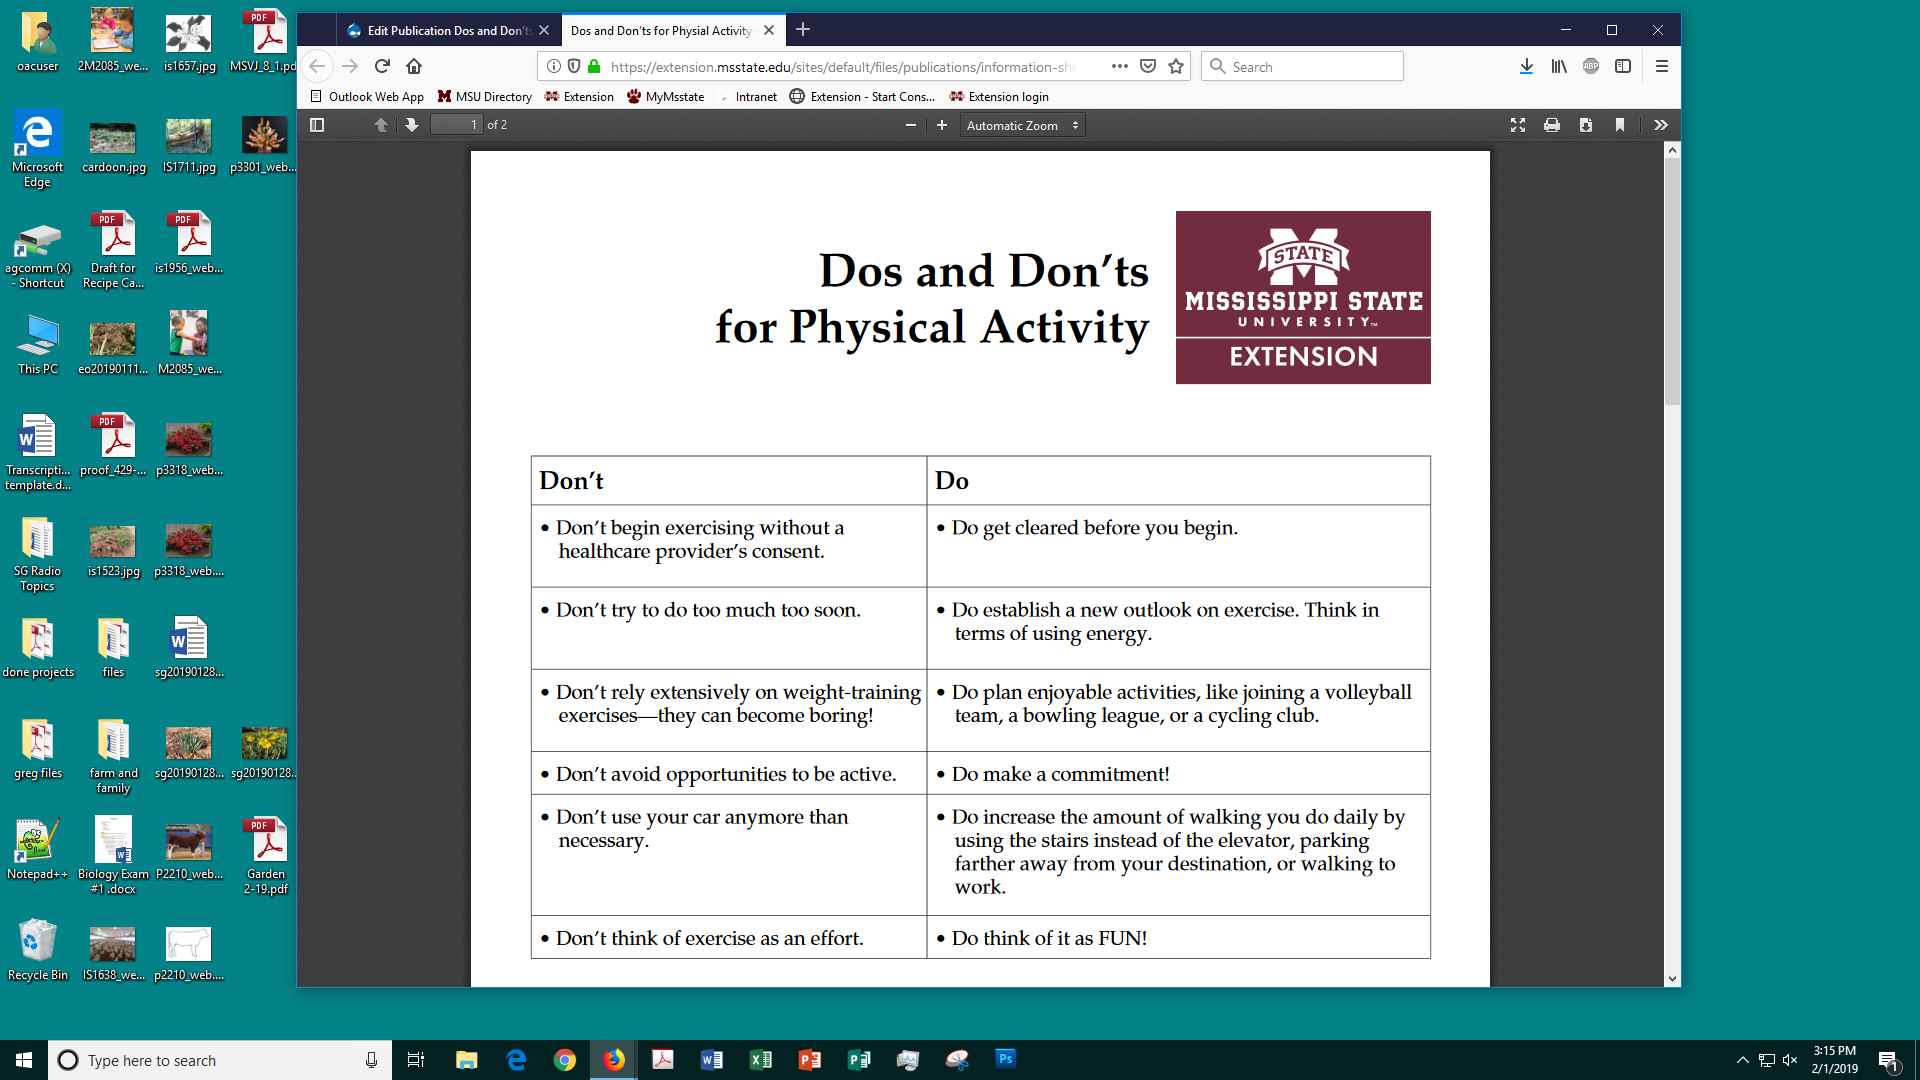Open Photoshop from the taskbar
This screenshot has width=1920, height=1080.
pyautogui.click(x=1006, y=1060)
